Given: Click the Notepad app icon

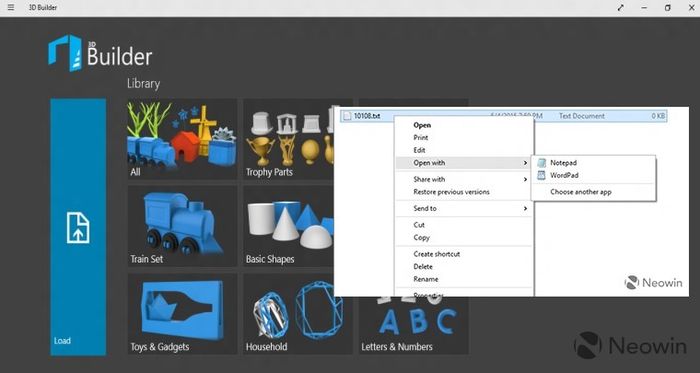Looking at the screenshot, I should [542, 163].
